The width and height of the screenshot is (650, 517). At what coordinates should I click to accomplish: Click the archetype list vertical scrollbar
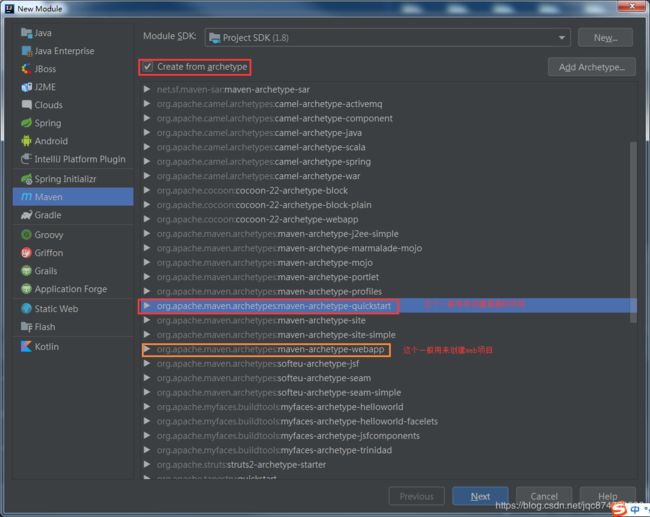(x=633, y=232)
